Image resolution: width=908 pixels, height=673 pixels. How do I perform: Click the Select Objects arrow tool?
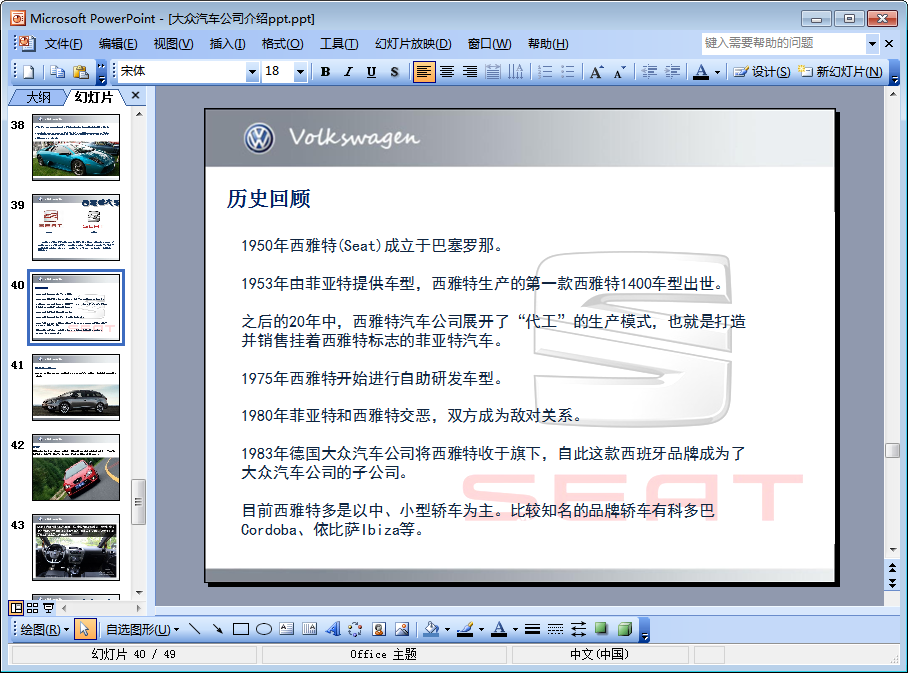tap(85, 630)
